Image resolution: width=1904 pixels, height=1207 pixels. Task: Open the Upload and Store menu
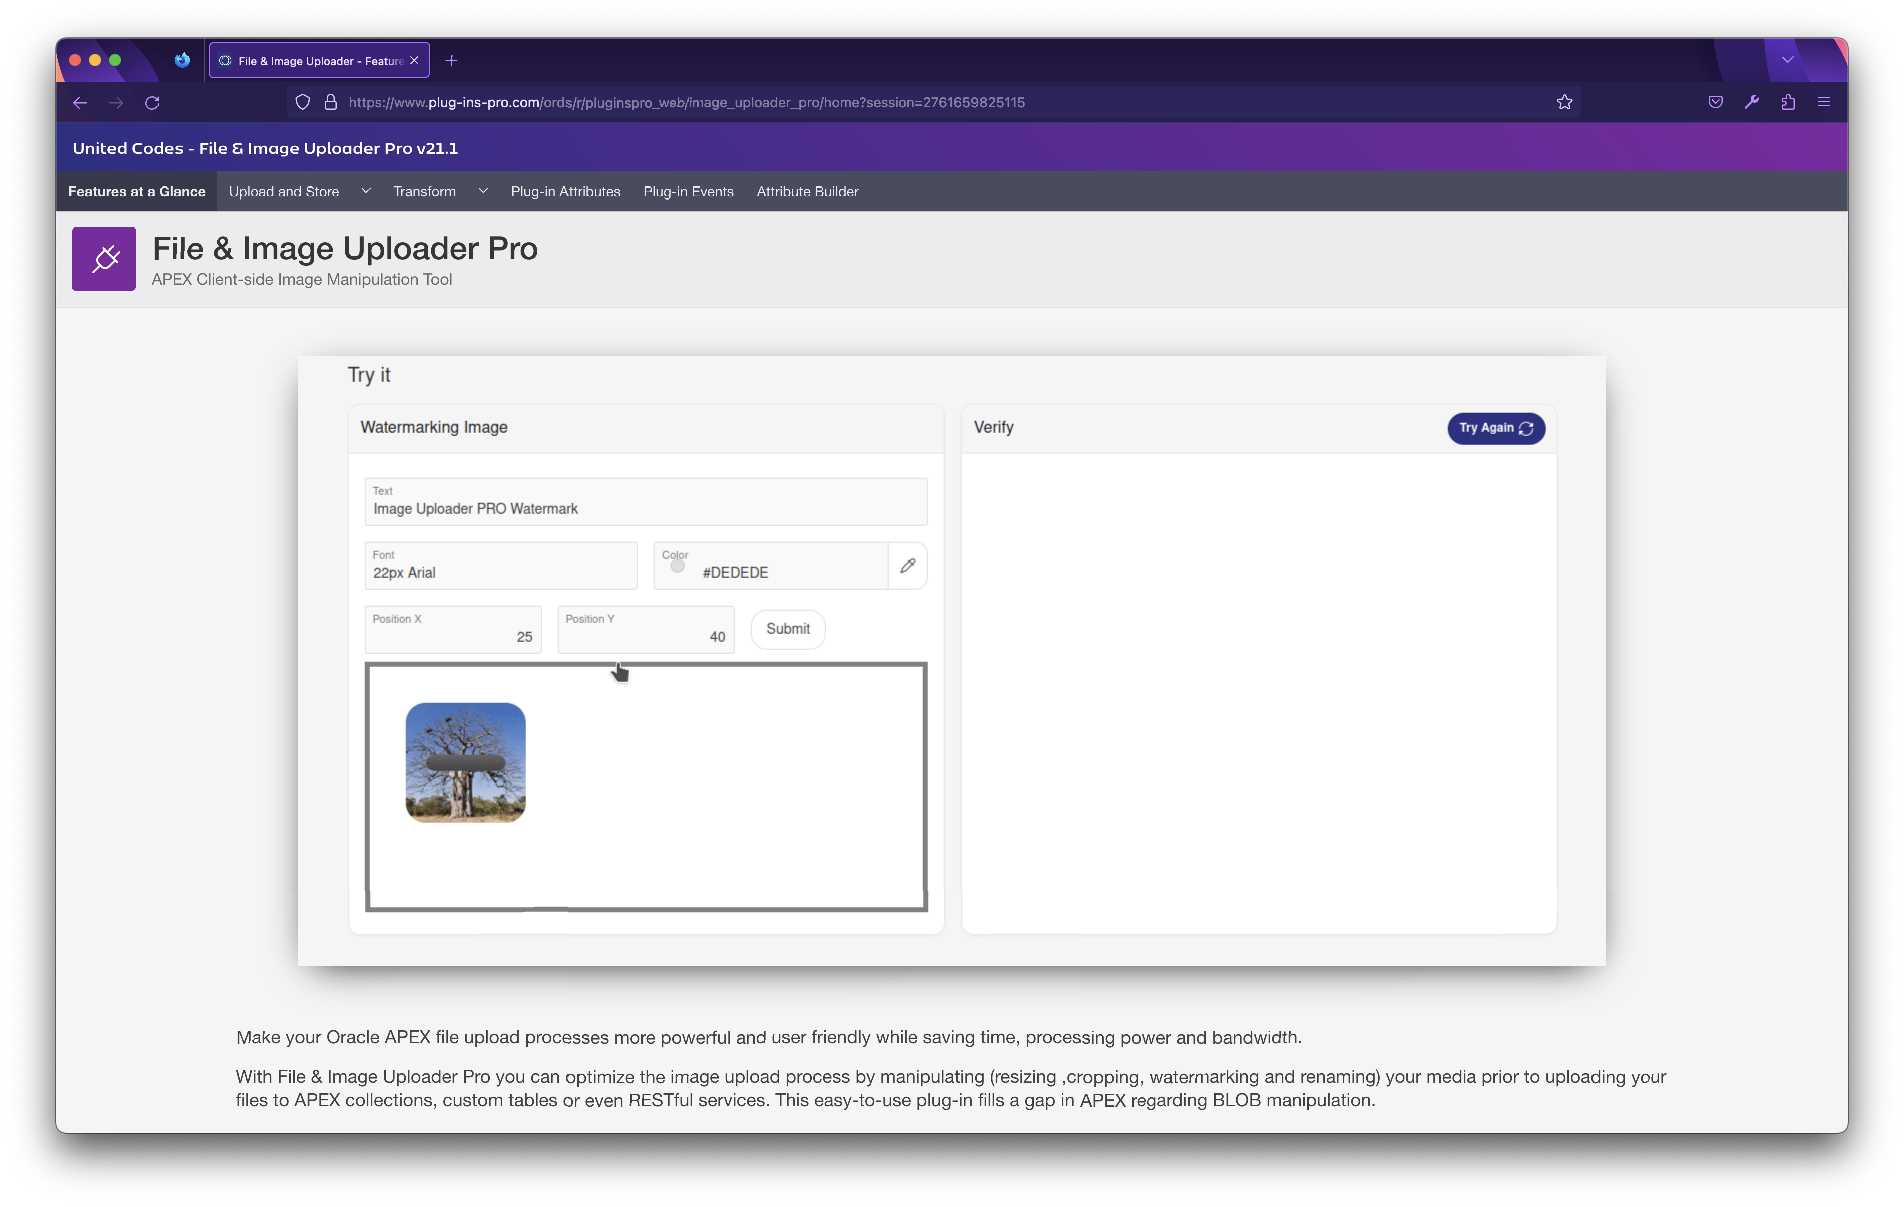(284, 191)
